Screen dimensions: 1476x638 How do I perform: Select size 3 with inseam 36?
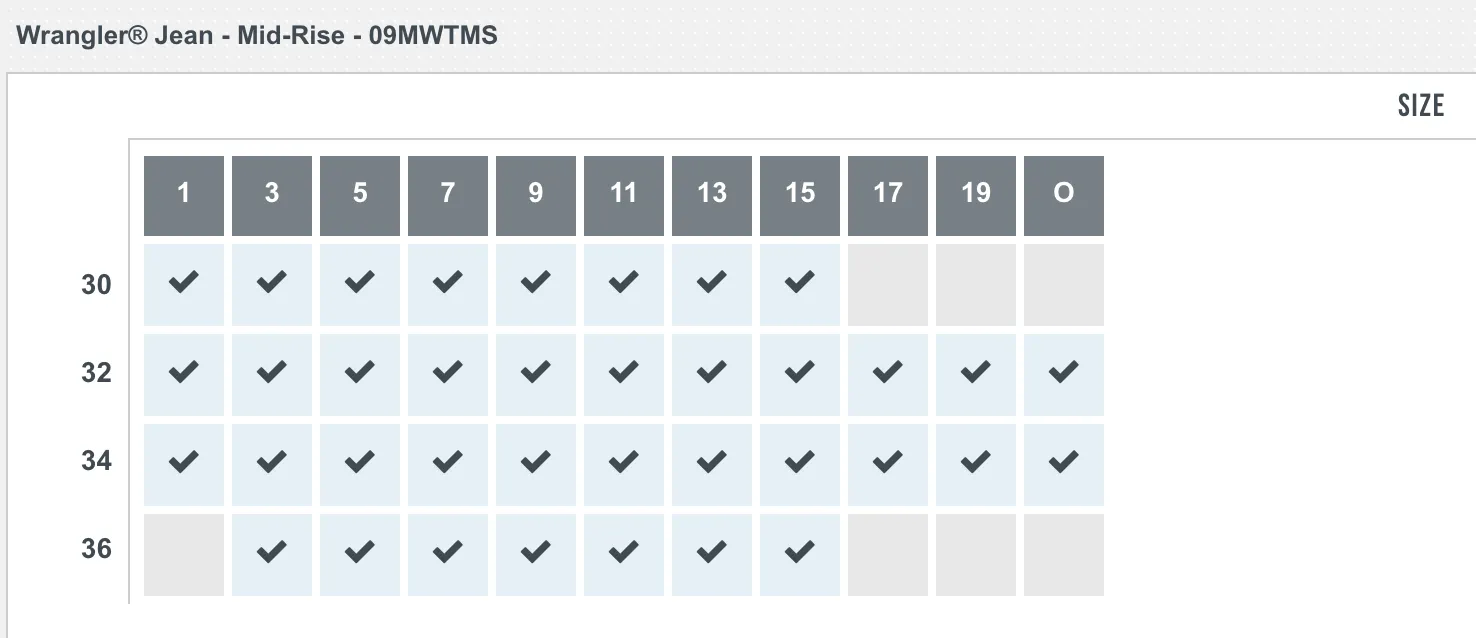tap(272, 555)
